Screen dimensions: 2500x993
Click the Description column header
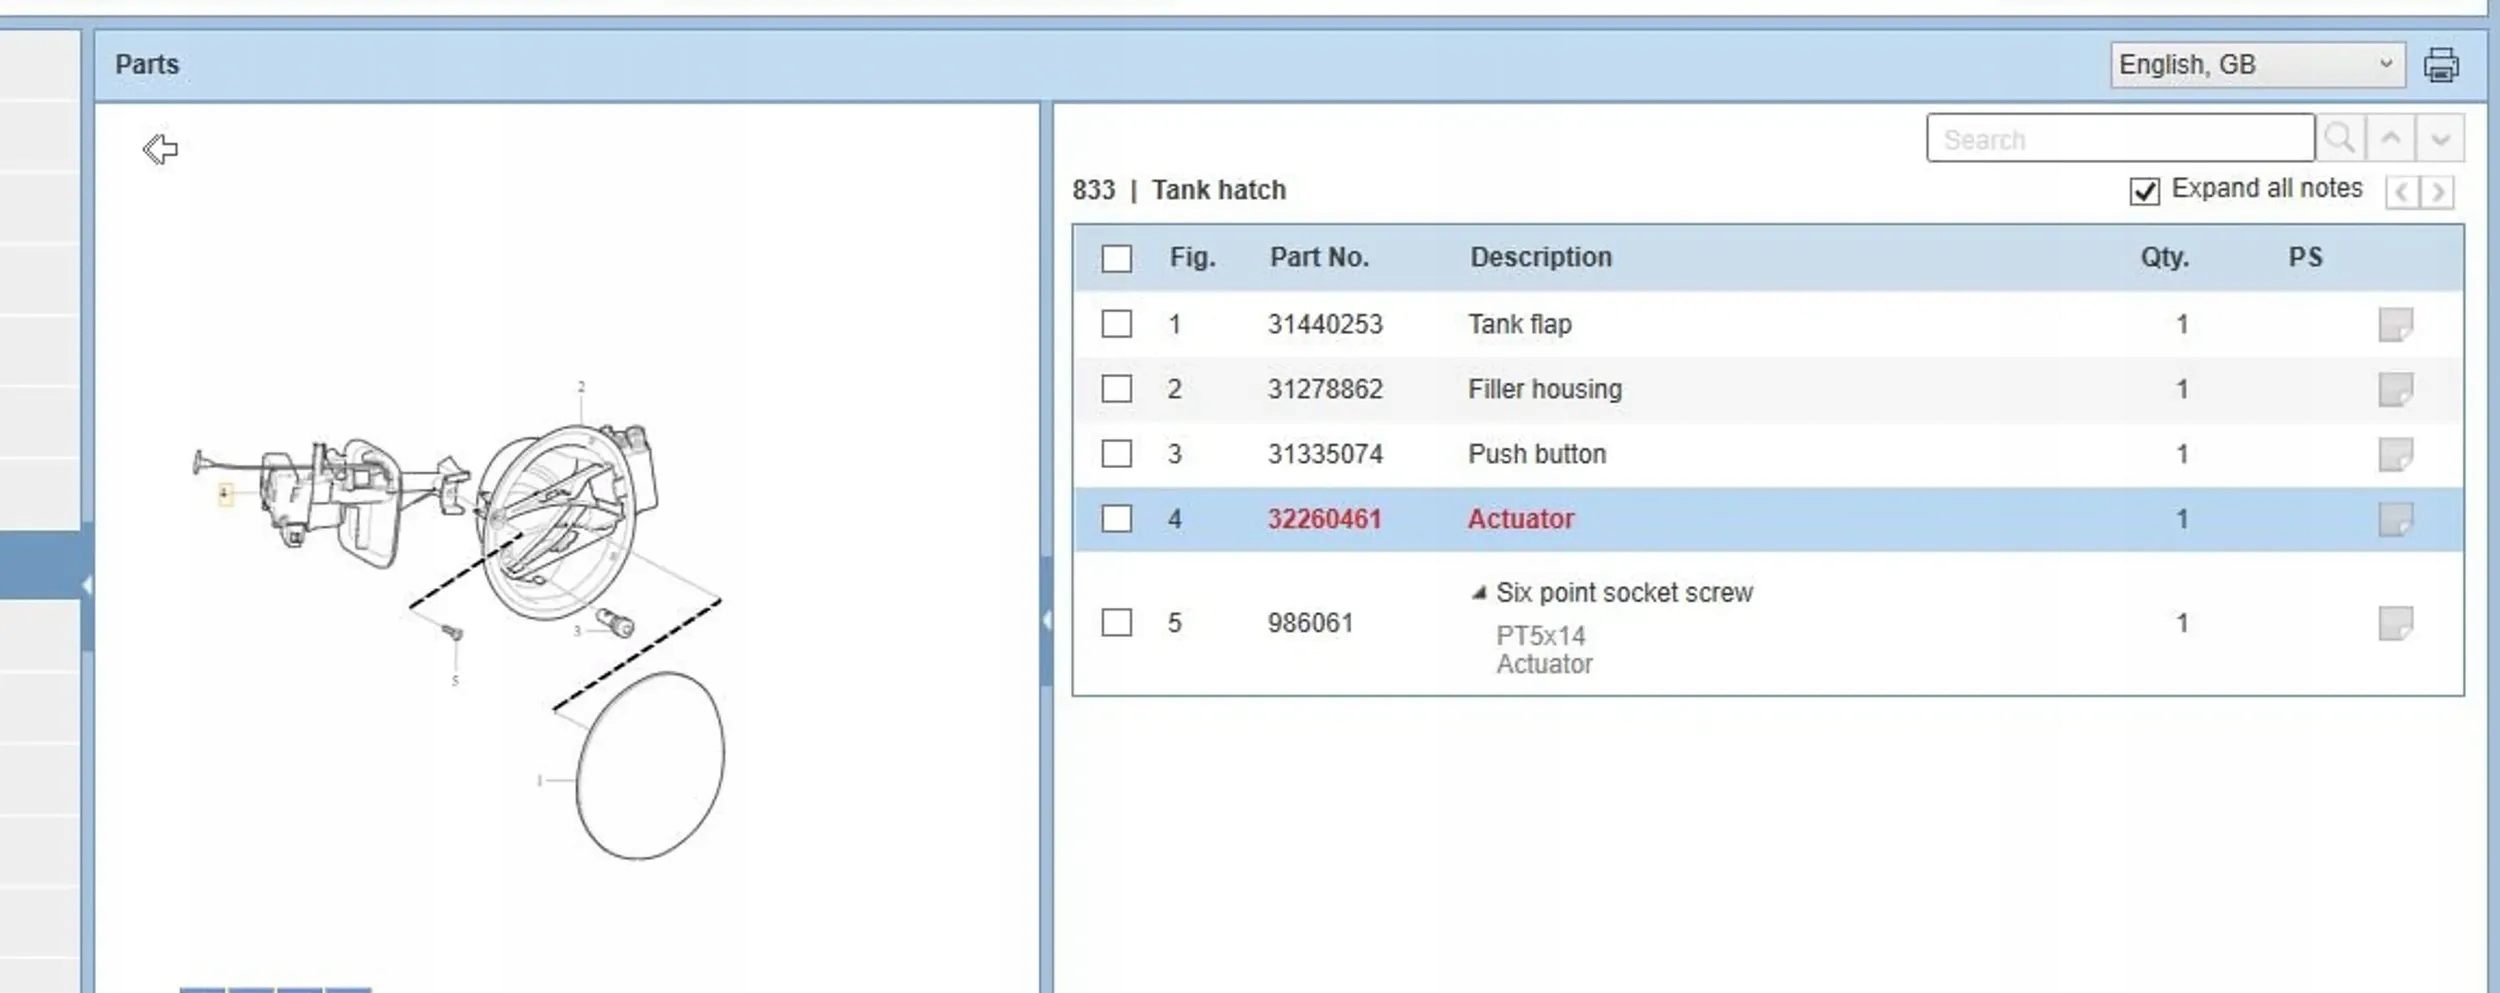click(x=1541, y=258)
